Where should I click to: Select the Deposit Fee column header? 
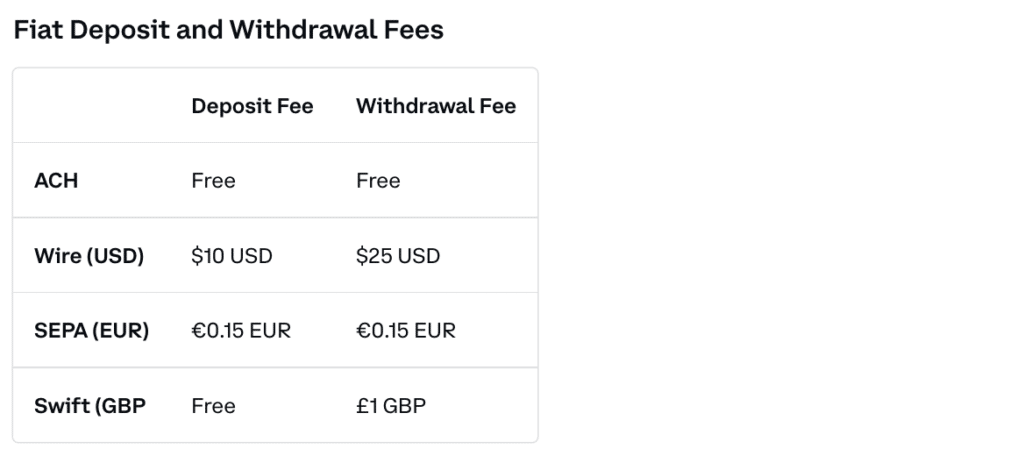[252, 106]
